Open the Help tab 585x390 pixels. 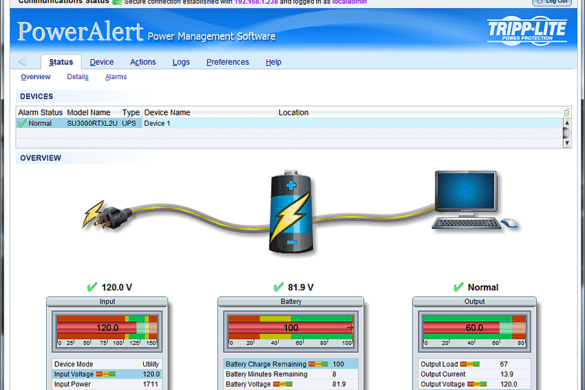273,62
